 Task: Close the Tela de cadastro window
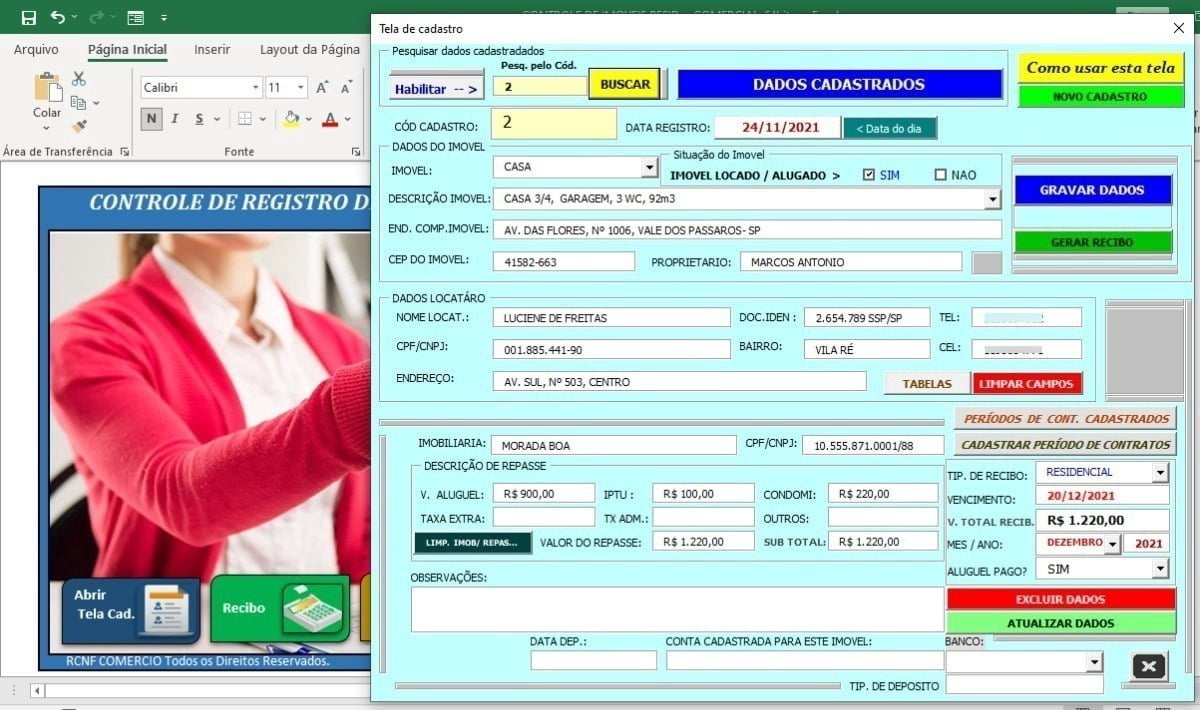point(1178,29)
